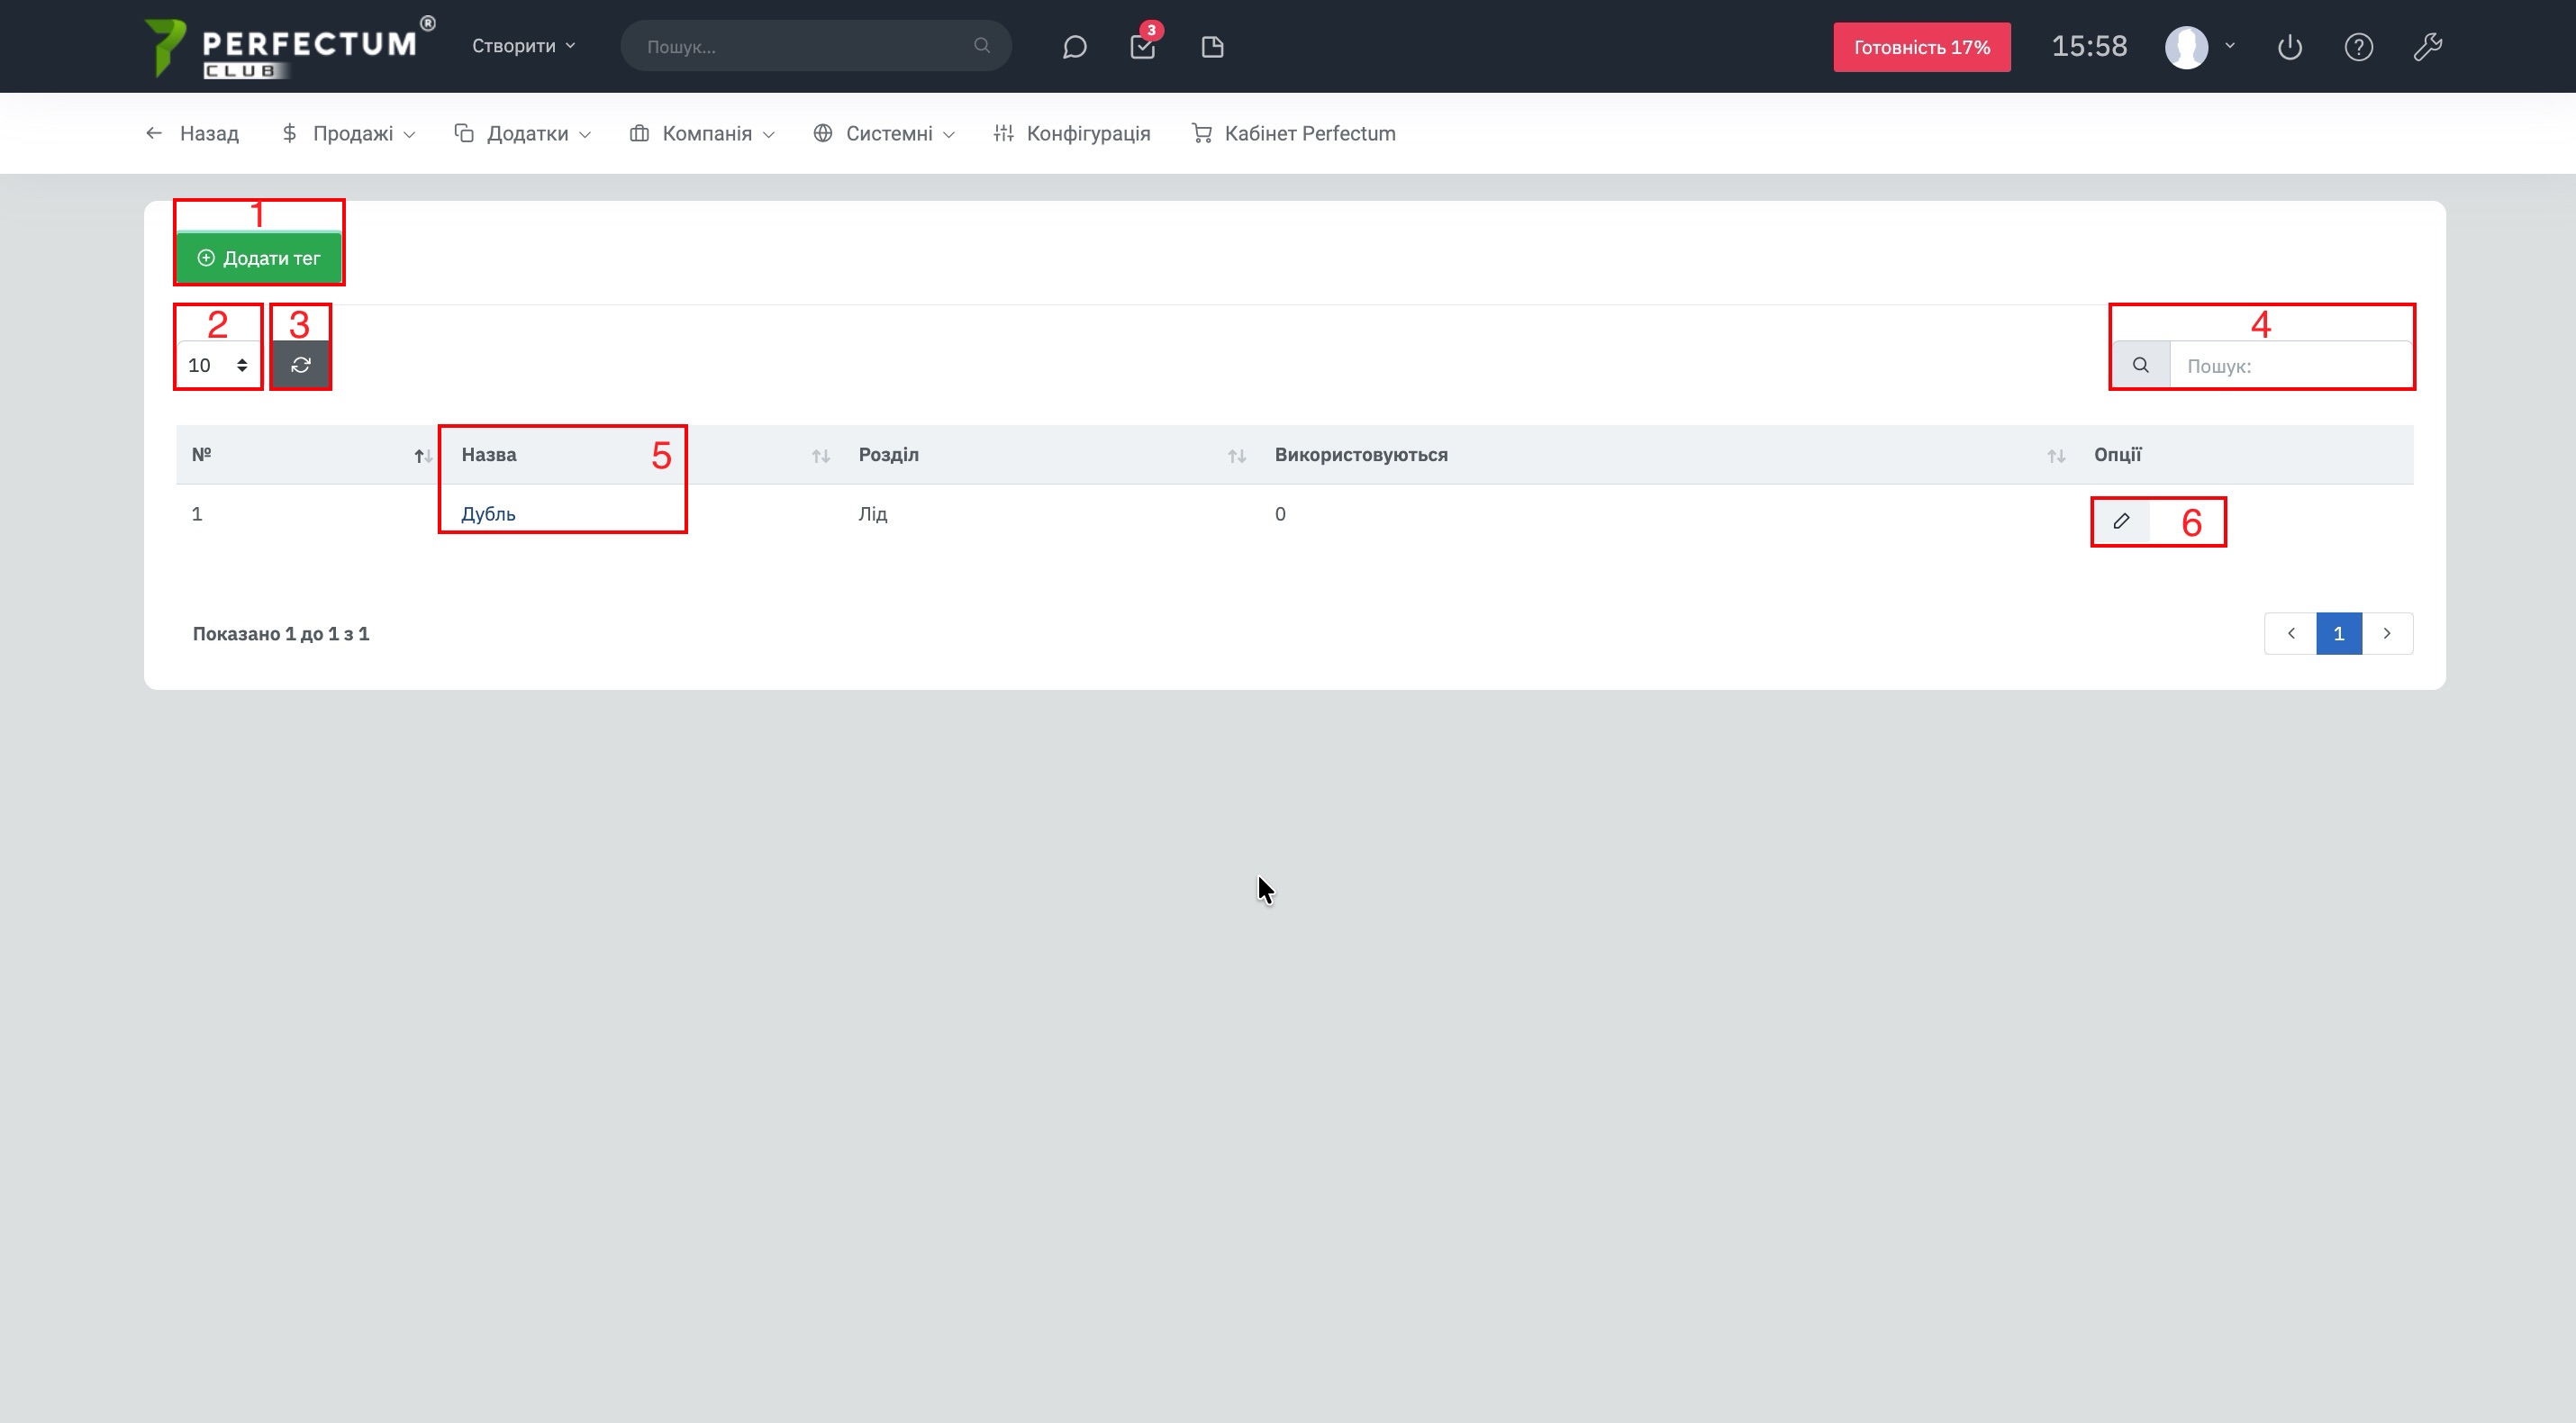
Task: Click the power logout icon
Action: (x=2290, y=47)
